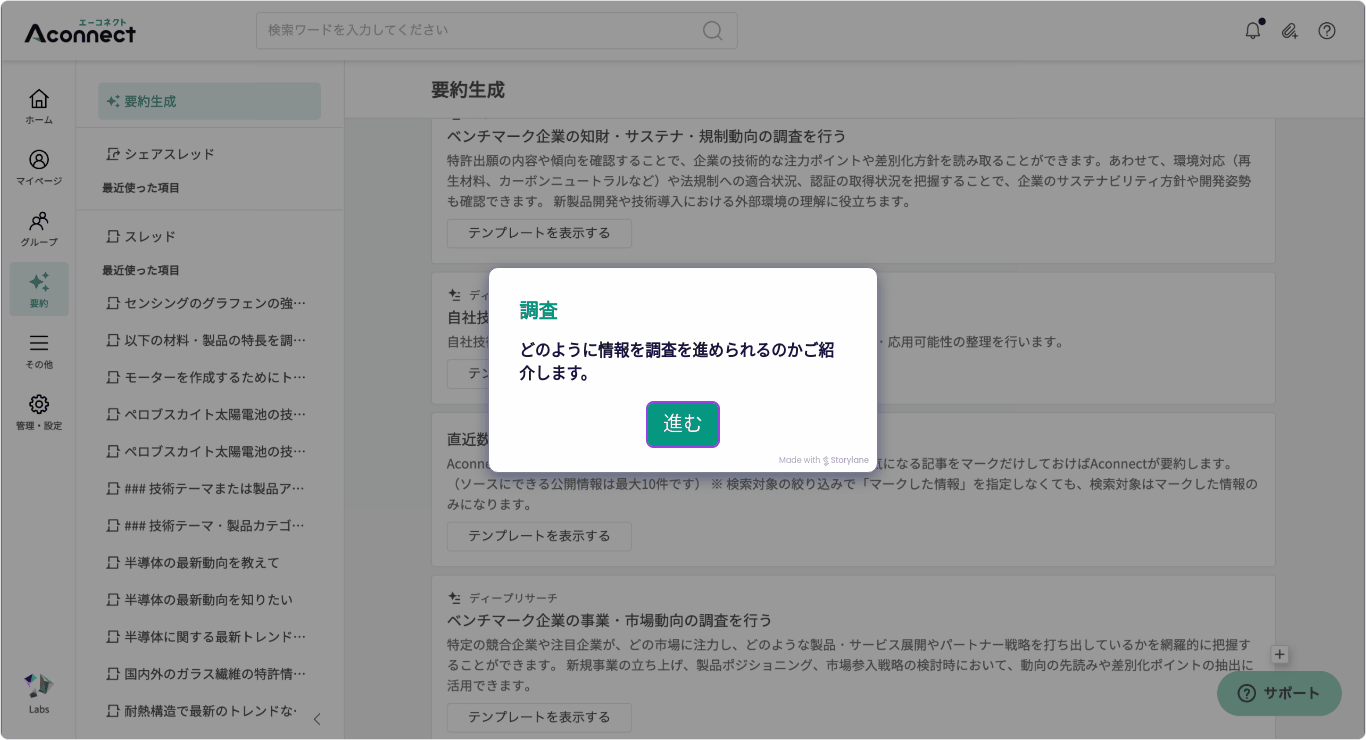Open the Made with Storylane link
The width and height of the screenshot is (1366, 740).
(x=823, y=460)
